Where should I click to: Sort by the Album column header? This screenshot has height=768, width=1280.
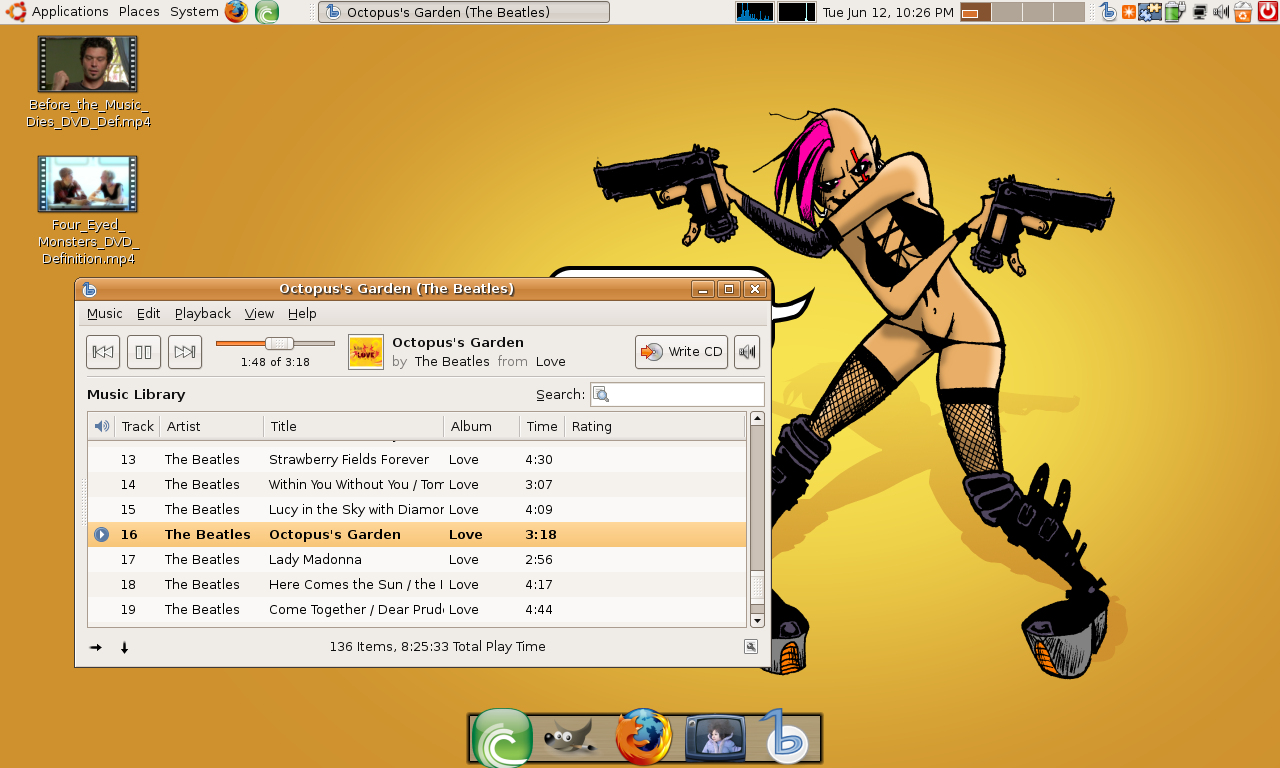(481, 426)
